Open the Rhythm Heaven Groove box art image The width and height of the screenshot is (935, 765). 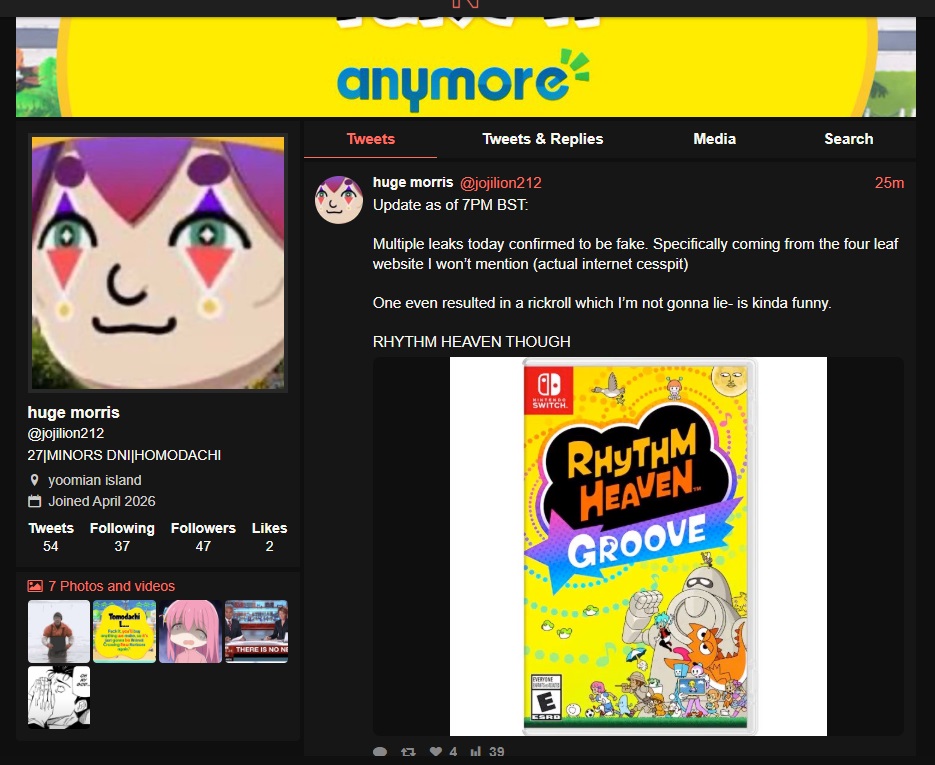[638, 546]
